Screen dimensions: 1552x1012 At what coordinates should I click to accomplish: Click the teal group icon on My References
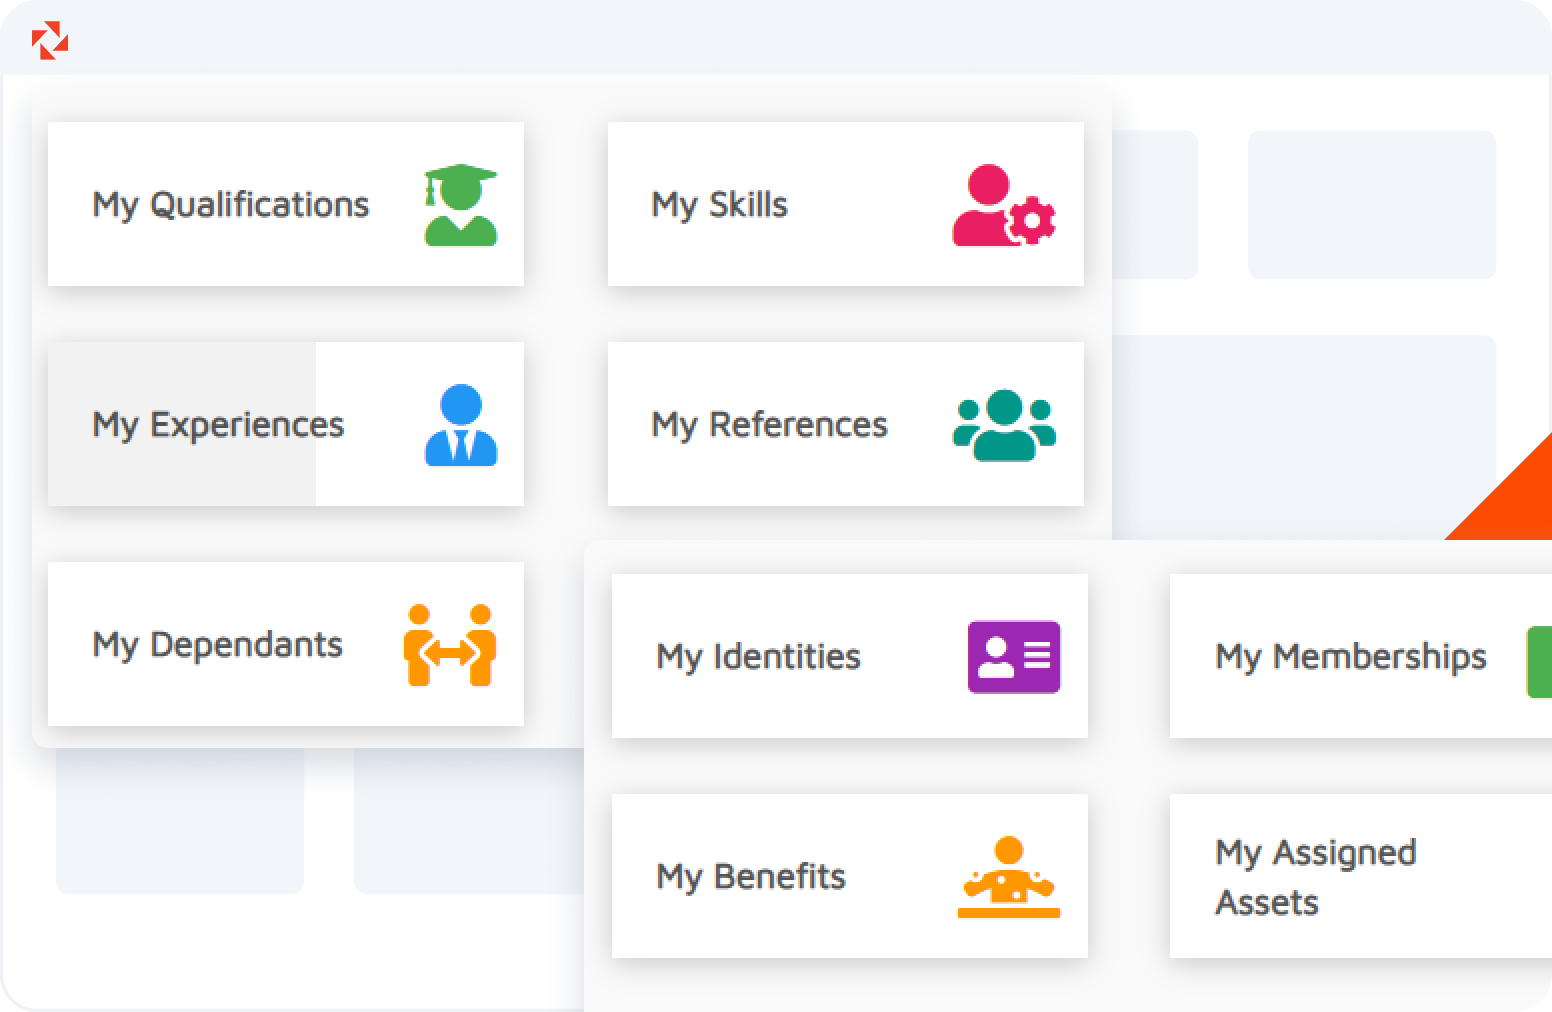pyautogui.click(x=1003, y=424)
